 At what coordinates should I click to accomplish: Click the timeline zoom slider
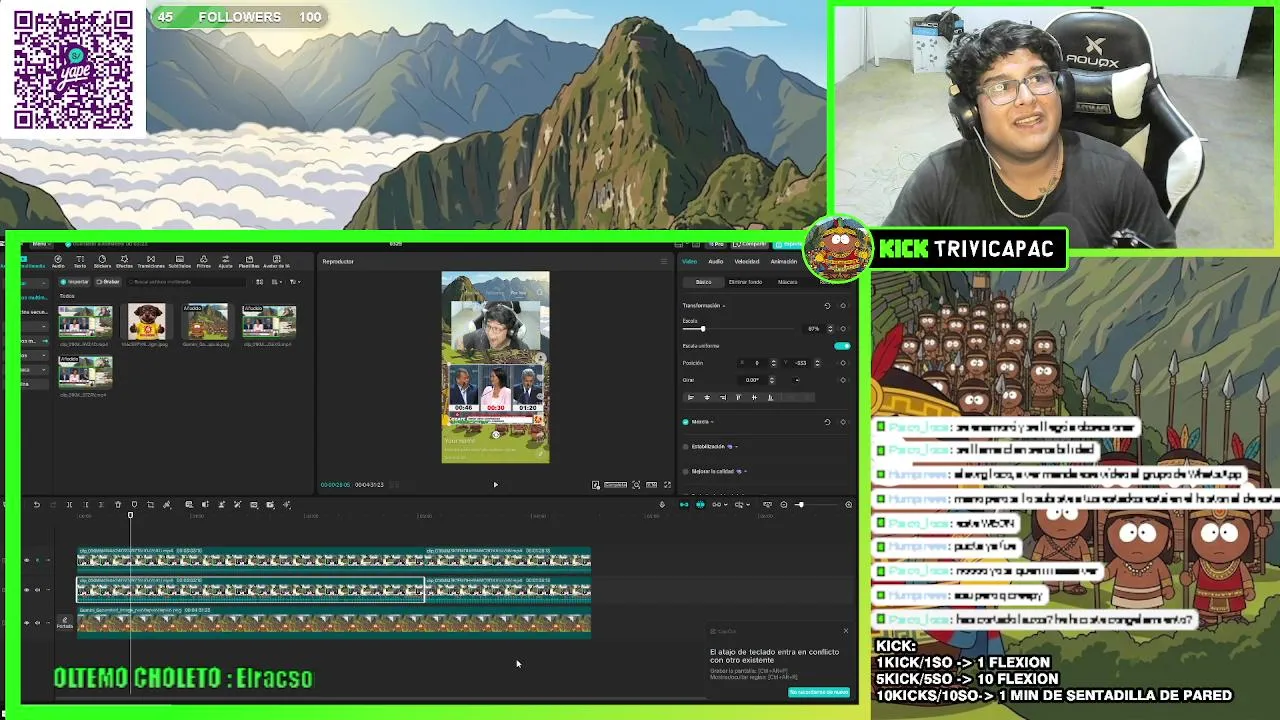tap(817, 505)
